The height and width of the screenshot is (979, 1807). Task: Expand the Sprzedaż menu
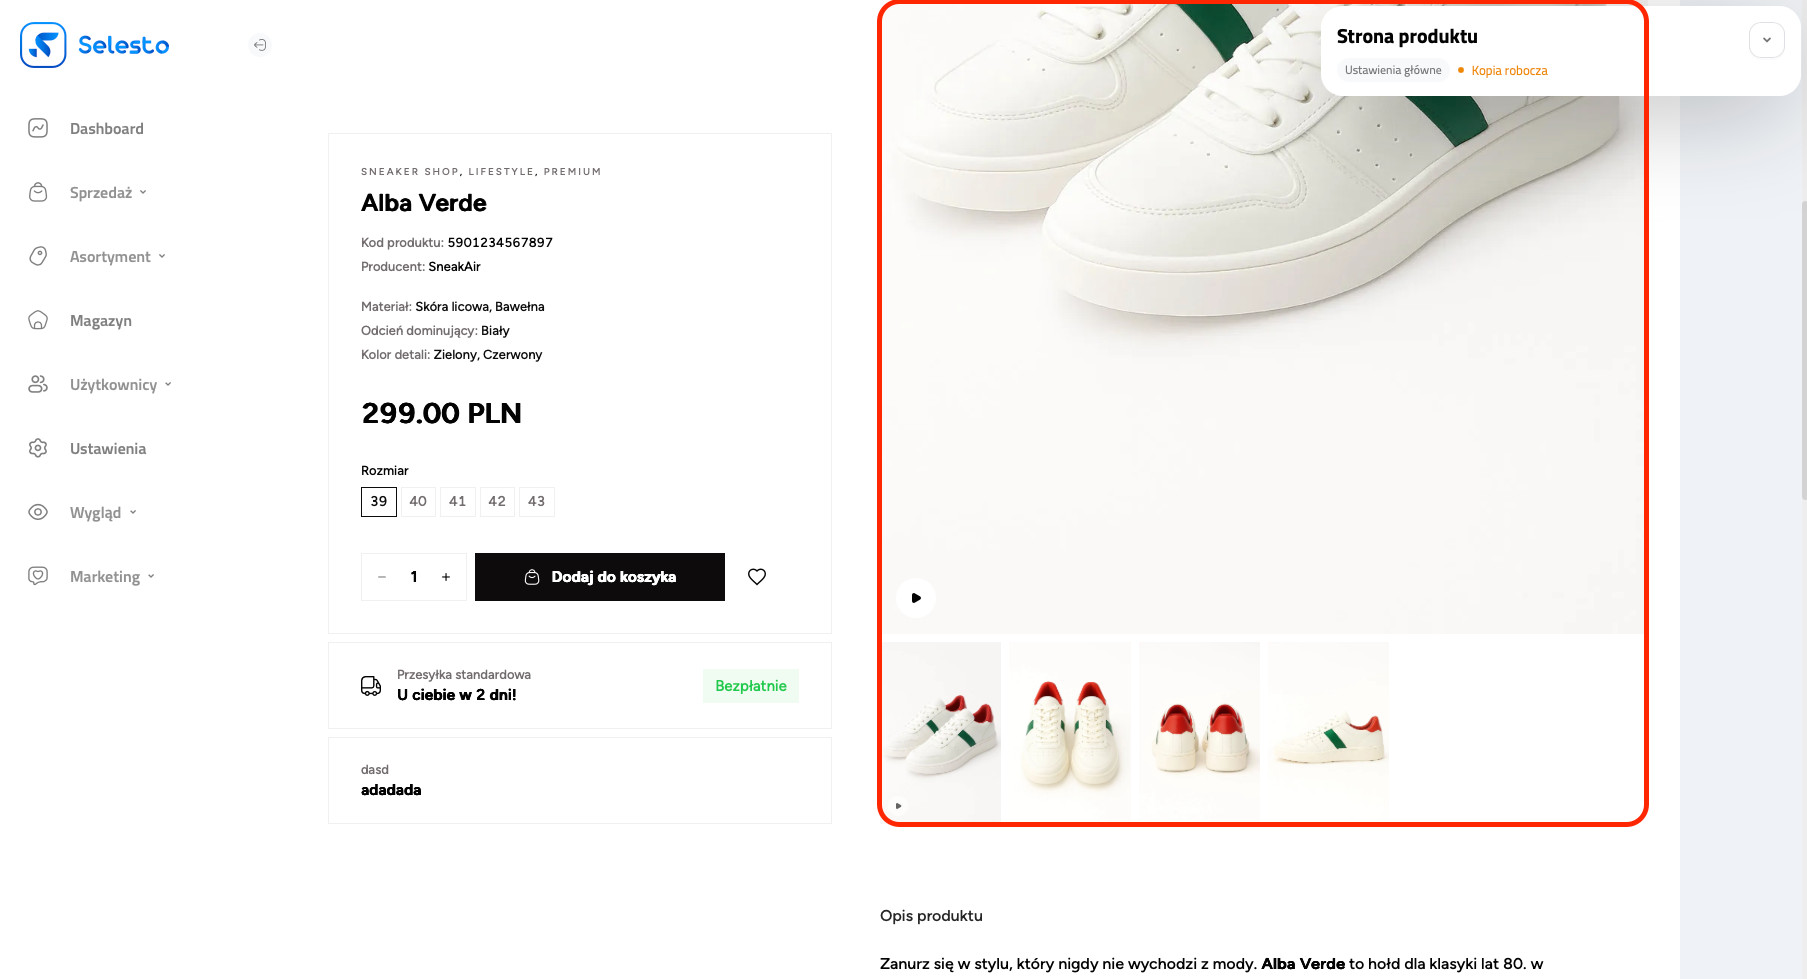click(x=108, y=193)
